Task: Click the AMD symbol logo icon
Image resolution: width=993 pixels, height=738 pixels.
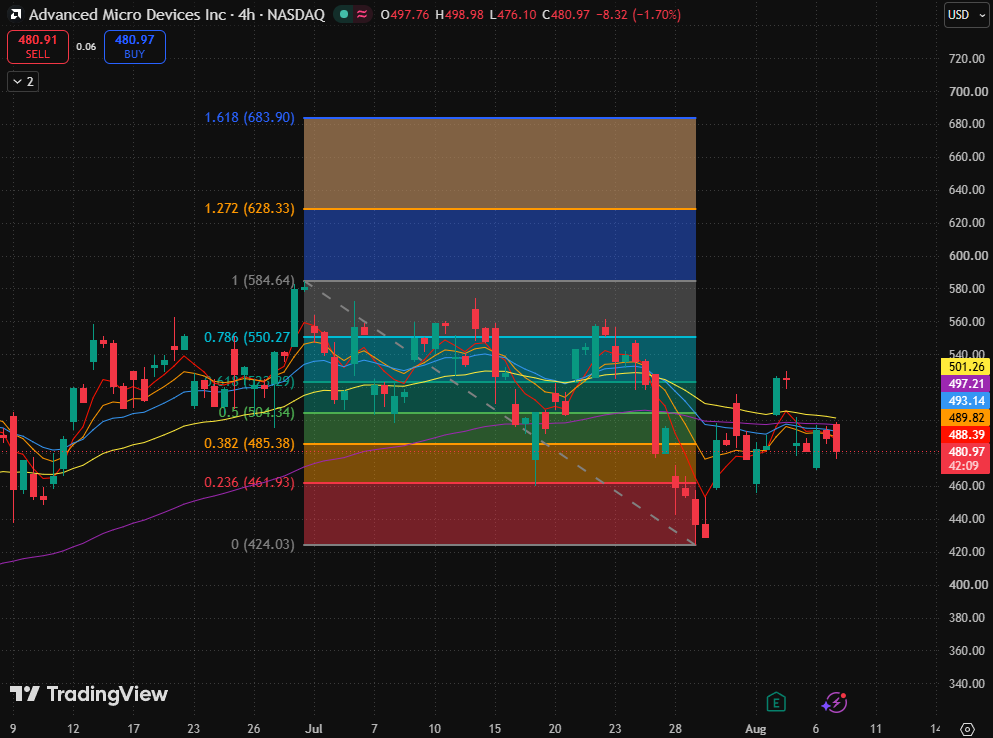Action: [16, 14]
